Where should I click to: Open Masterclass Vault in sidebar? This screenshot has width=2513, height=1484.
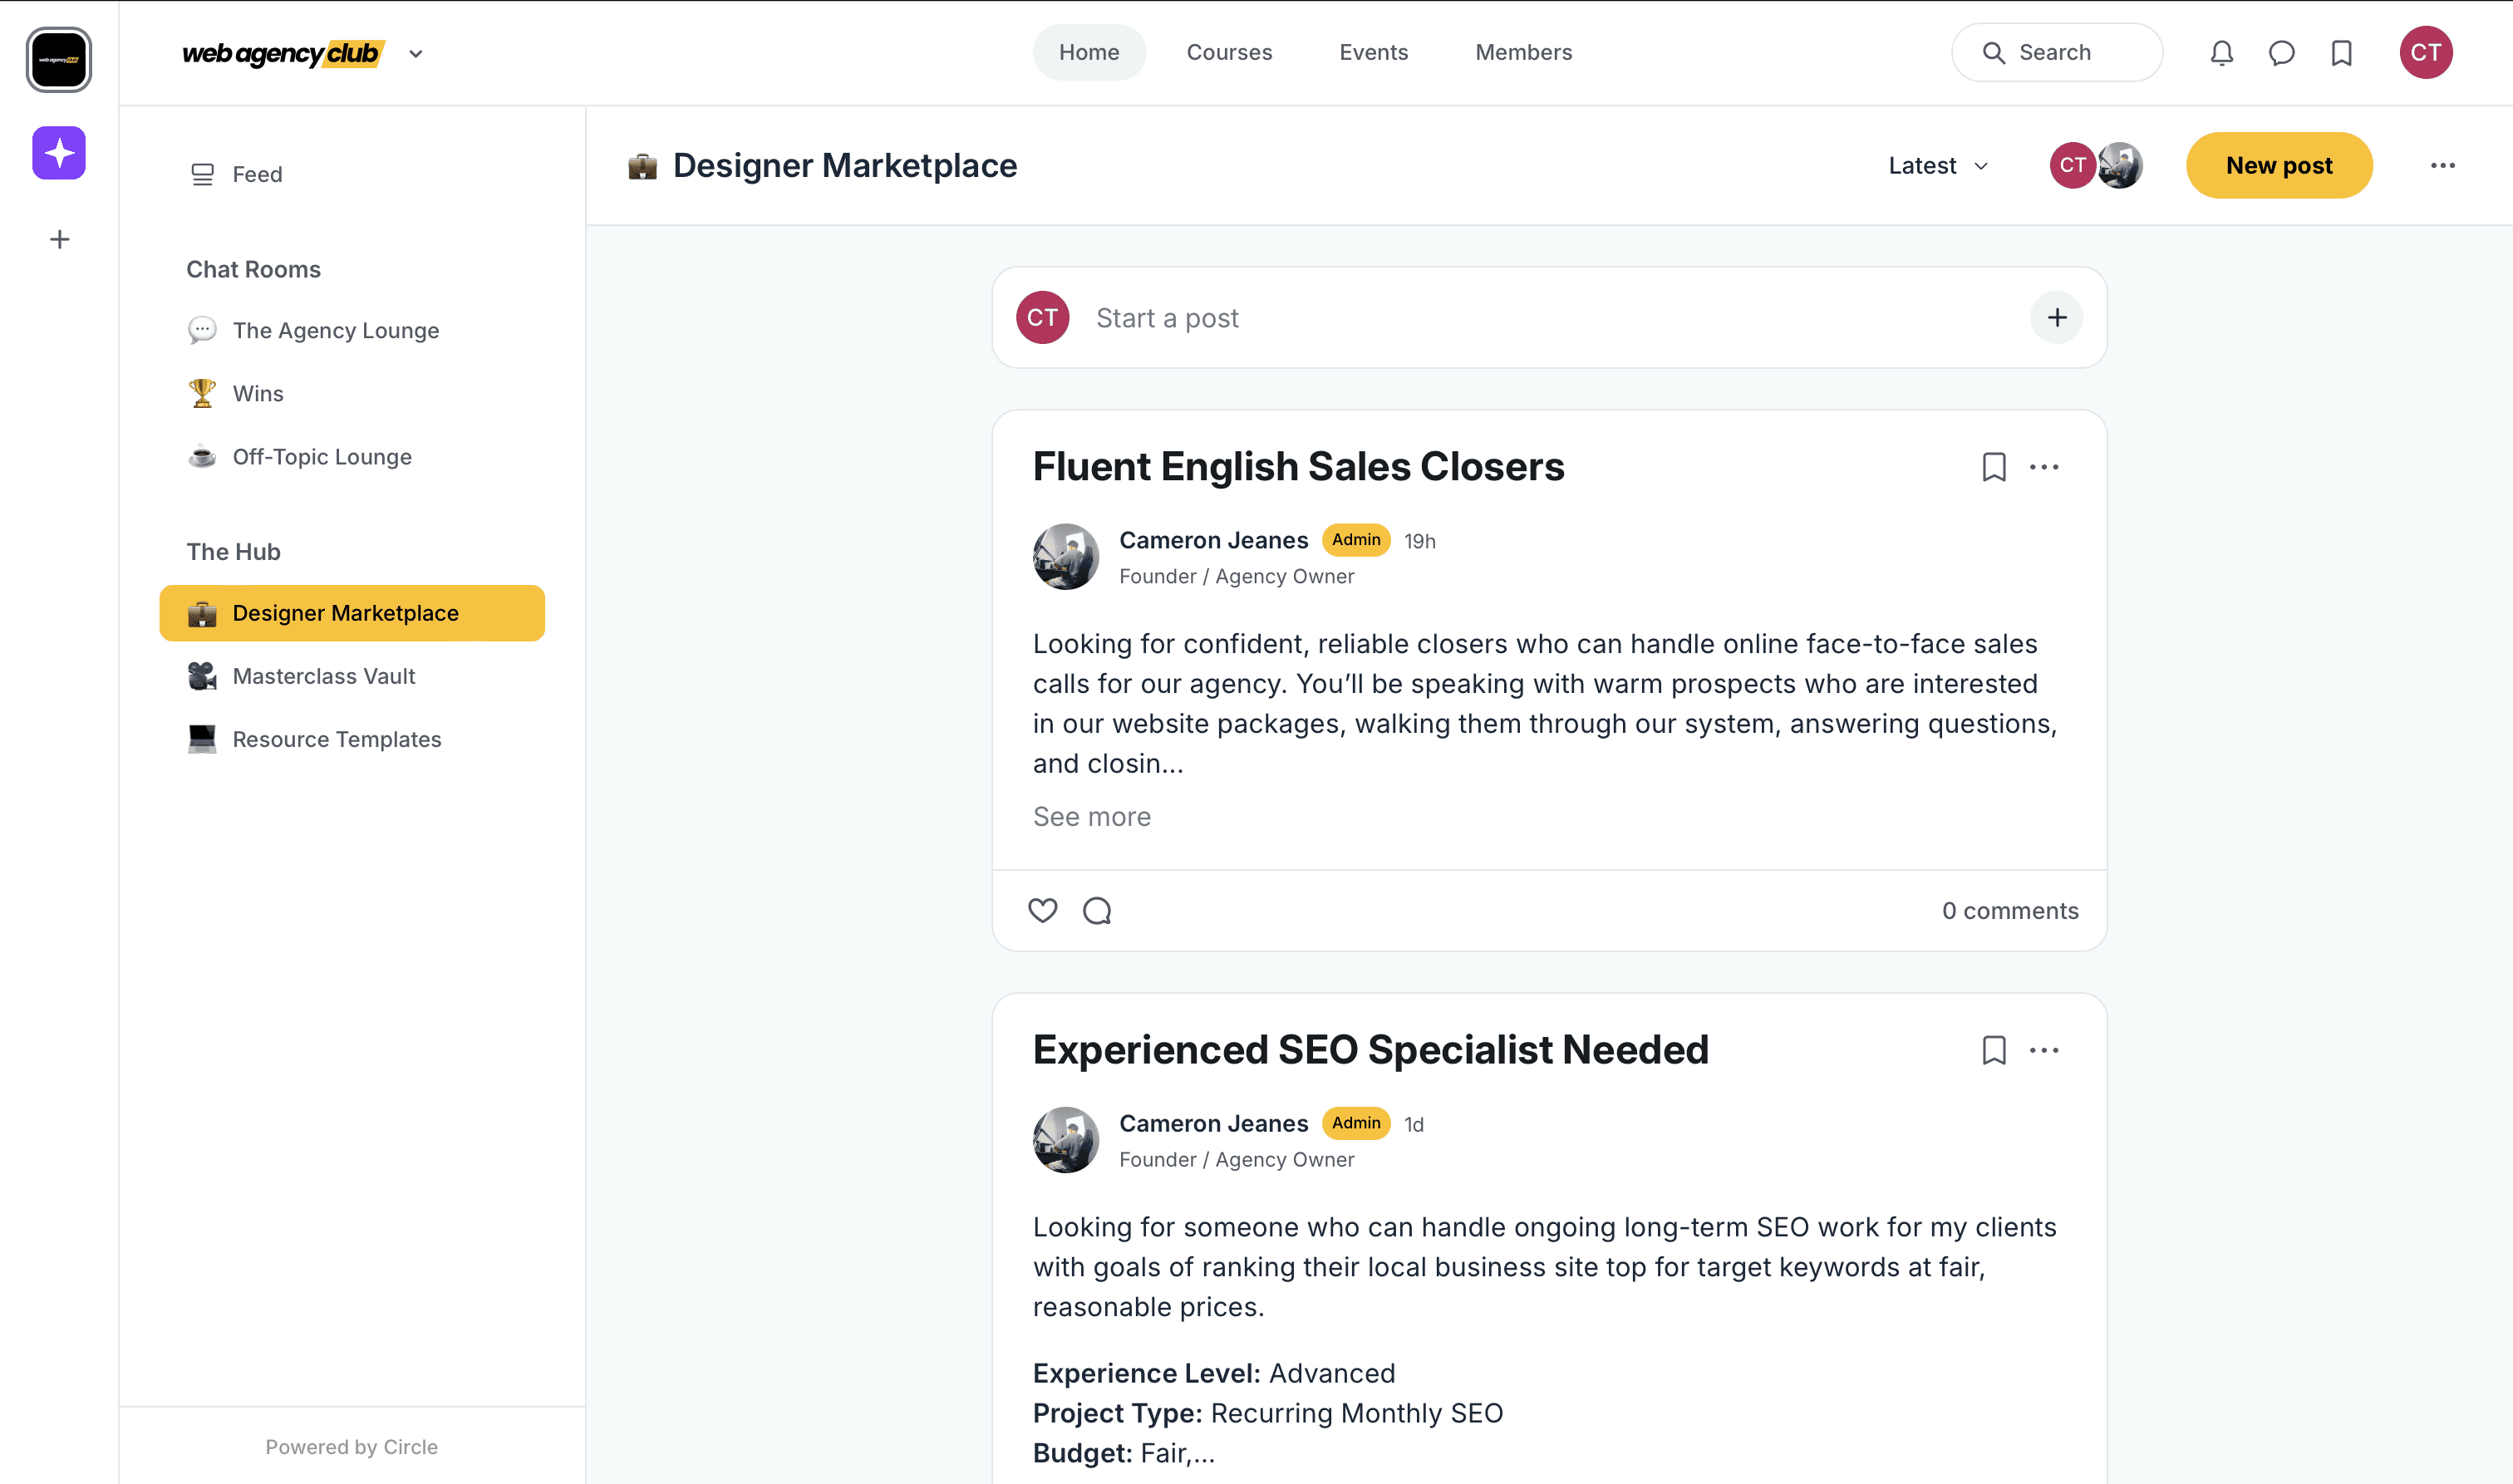click(323, 676)
